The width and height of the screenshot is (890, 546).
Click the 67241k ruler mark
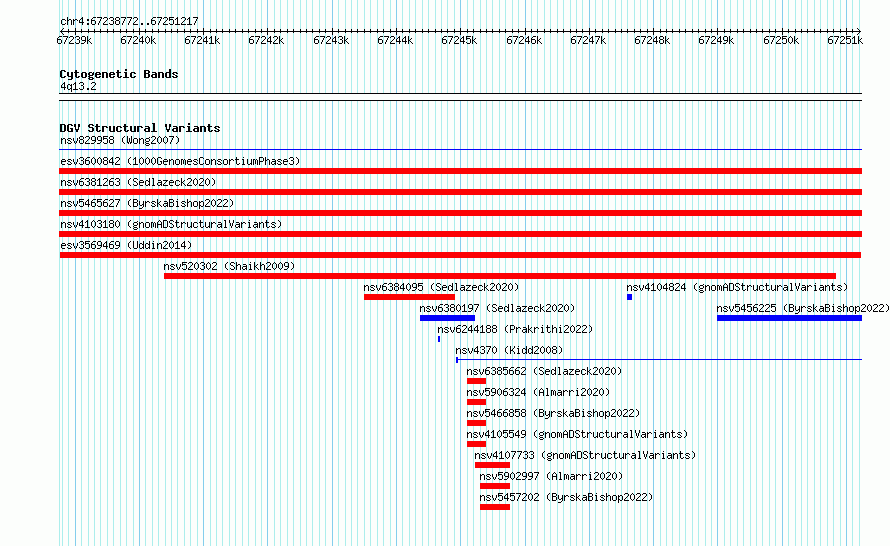coord(202,40)
